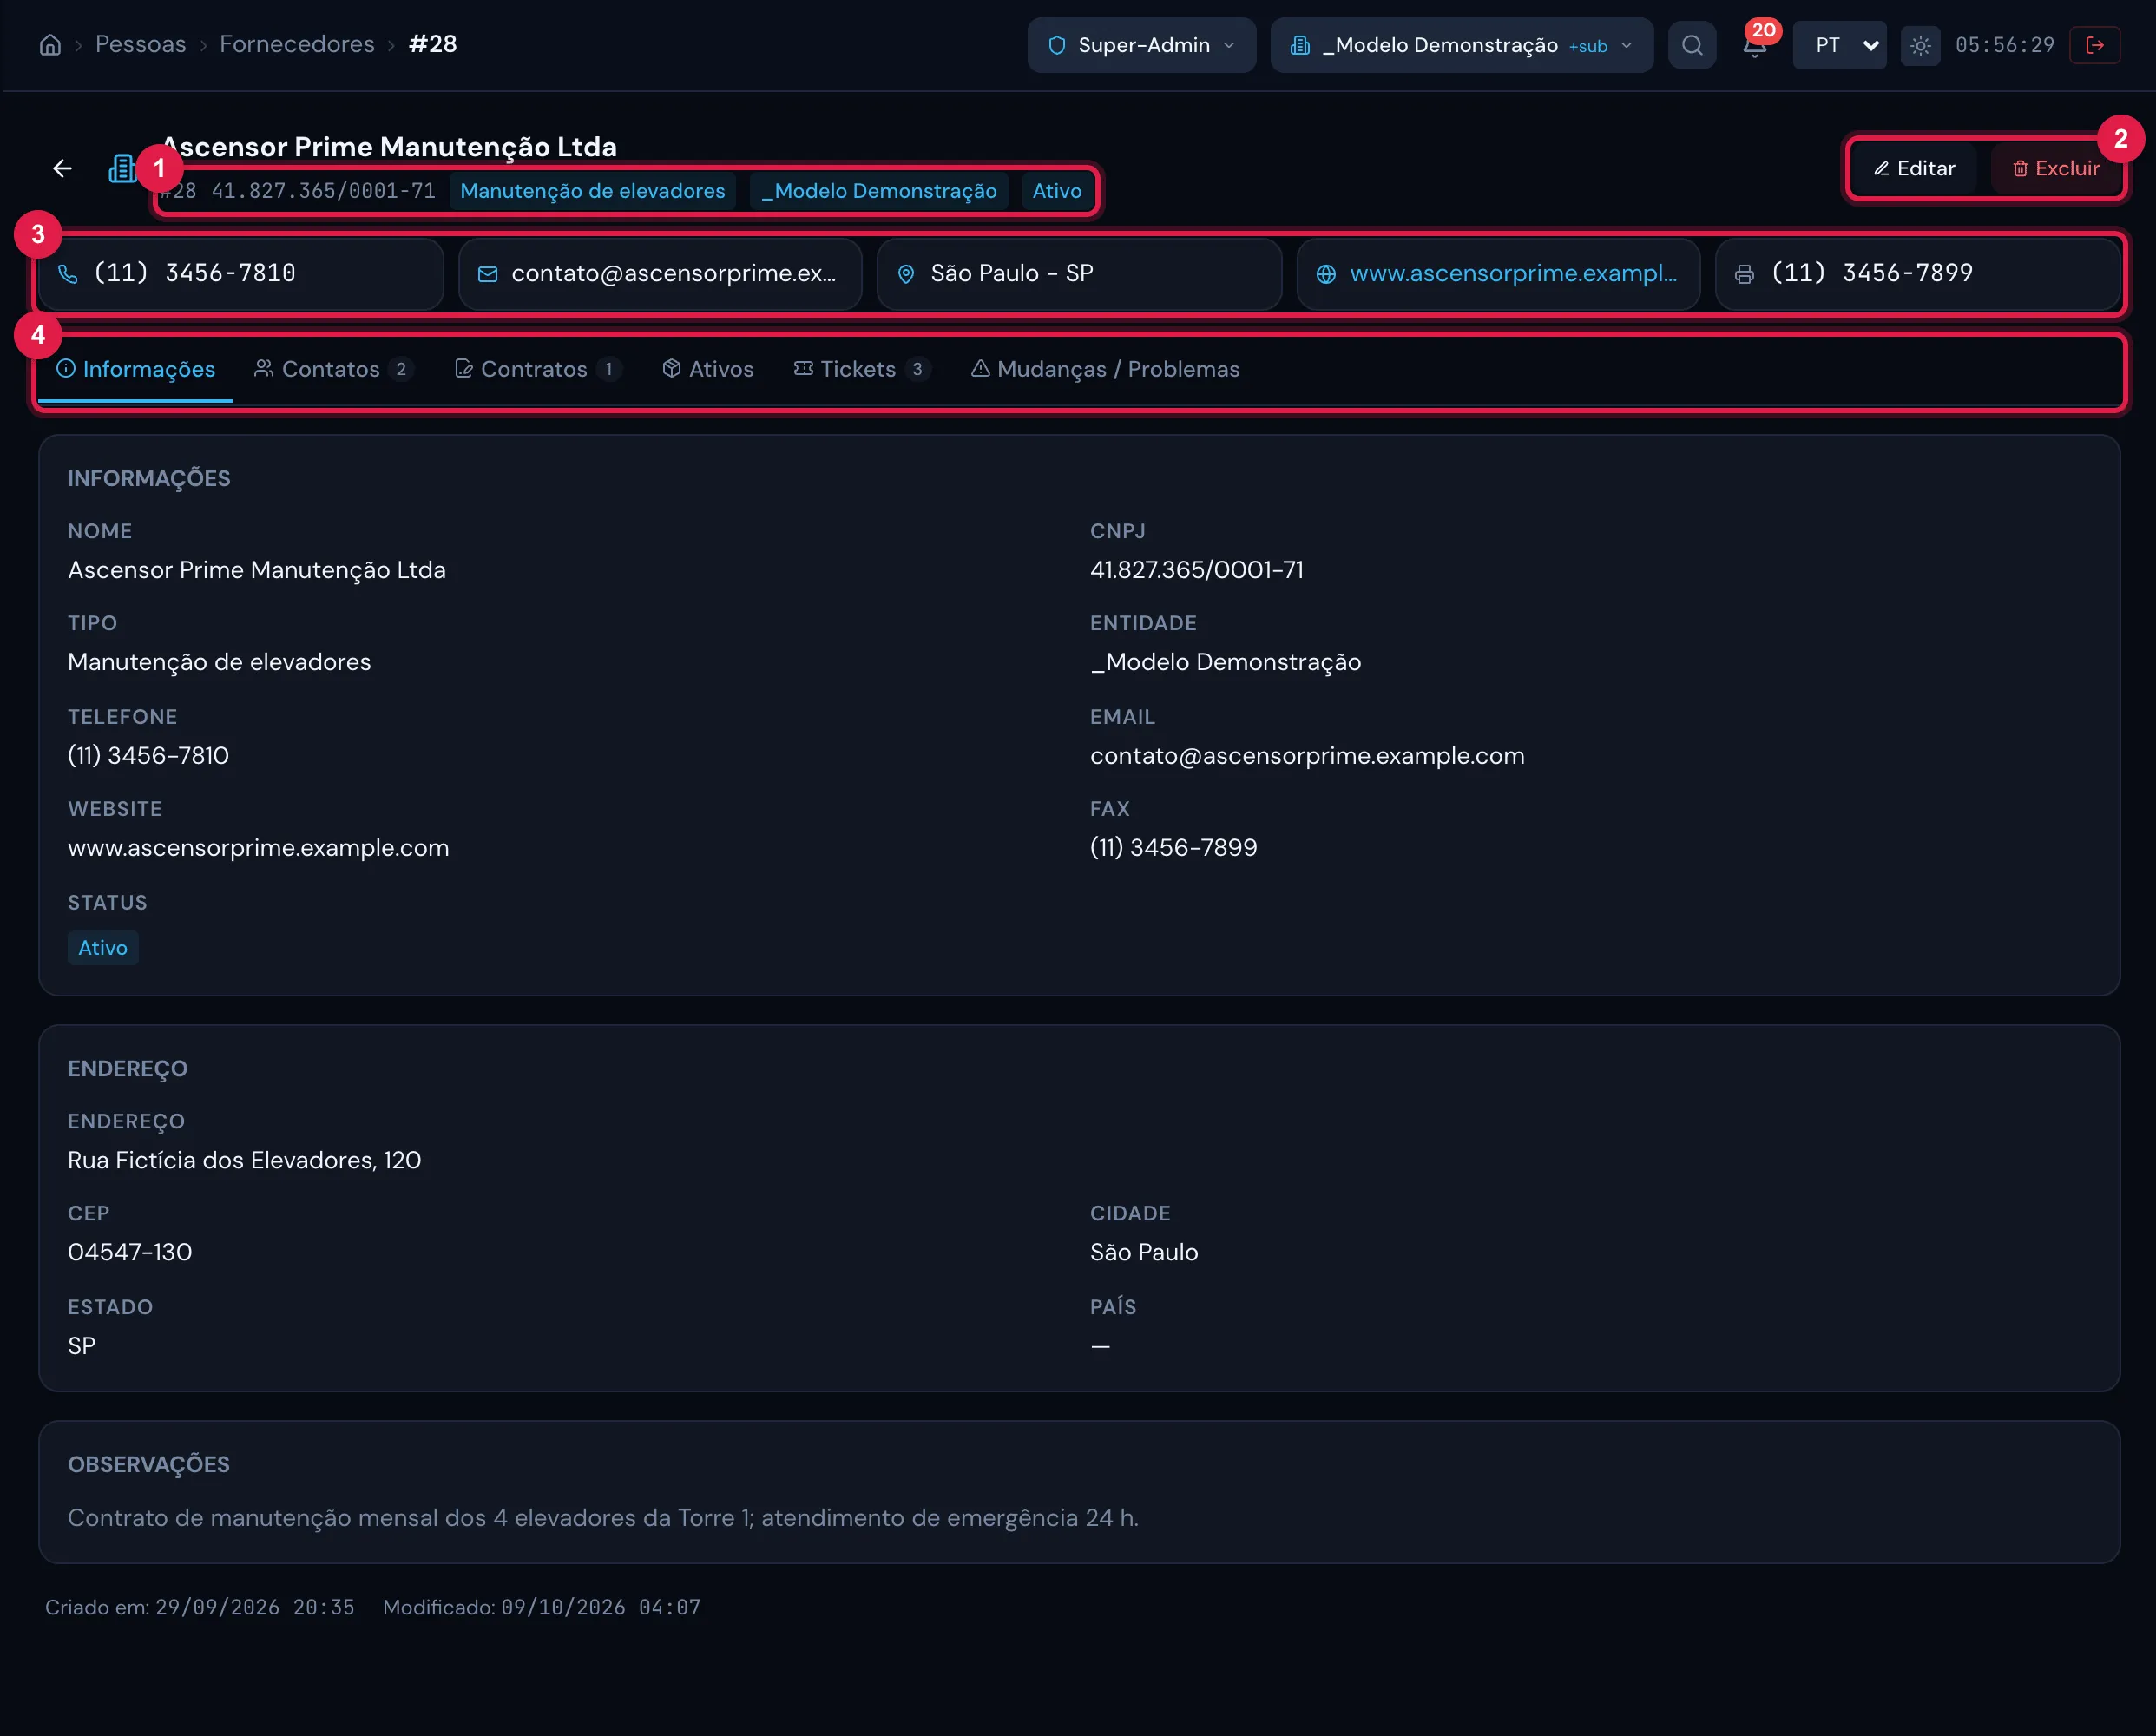The image size is (2156, 1736).
Task: Select the Informações tab
Action: (135, 369)
